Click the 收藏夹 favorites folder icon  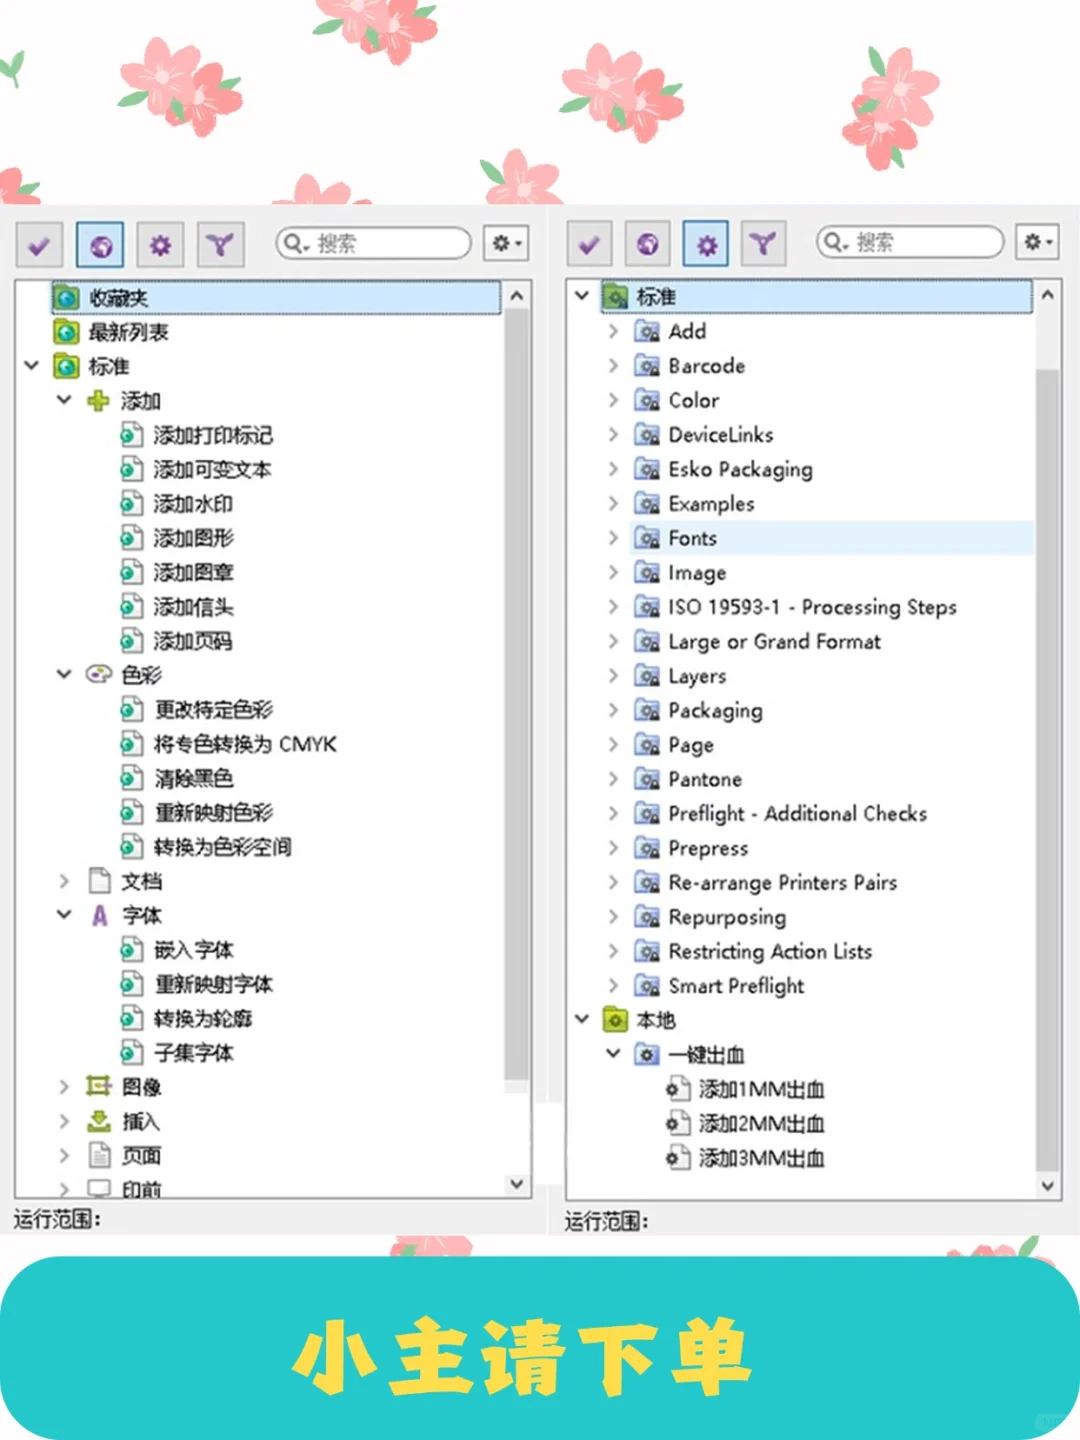(65, 297)
